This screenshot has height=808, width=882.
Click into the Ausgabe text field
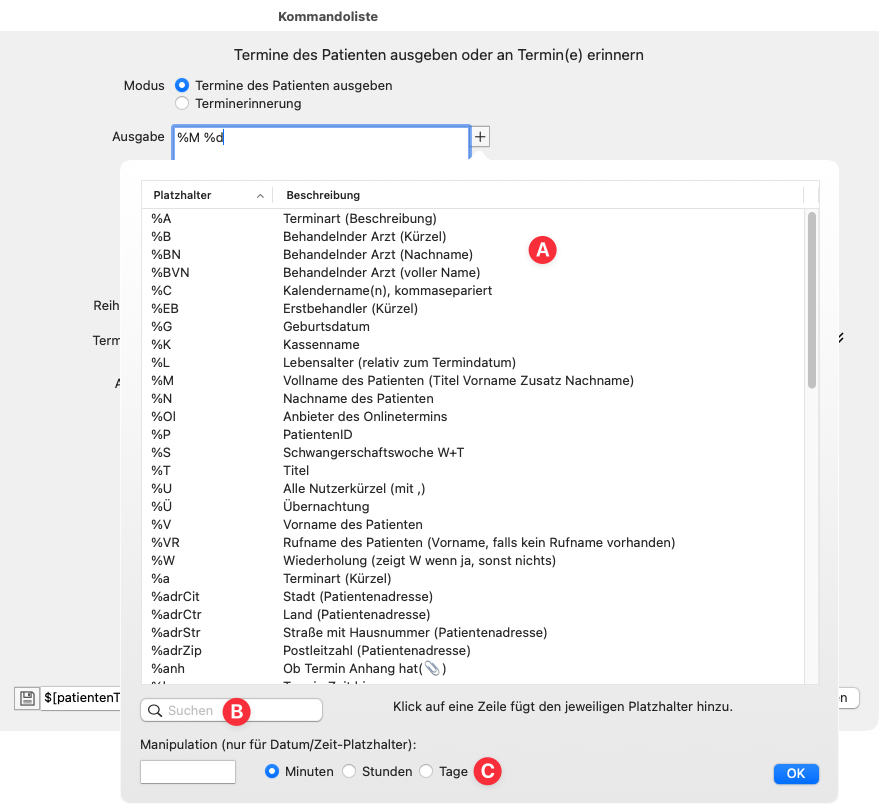[x=321, y=143]
